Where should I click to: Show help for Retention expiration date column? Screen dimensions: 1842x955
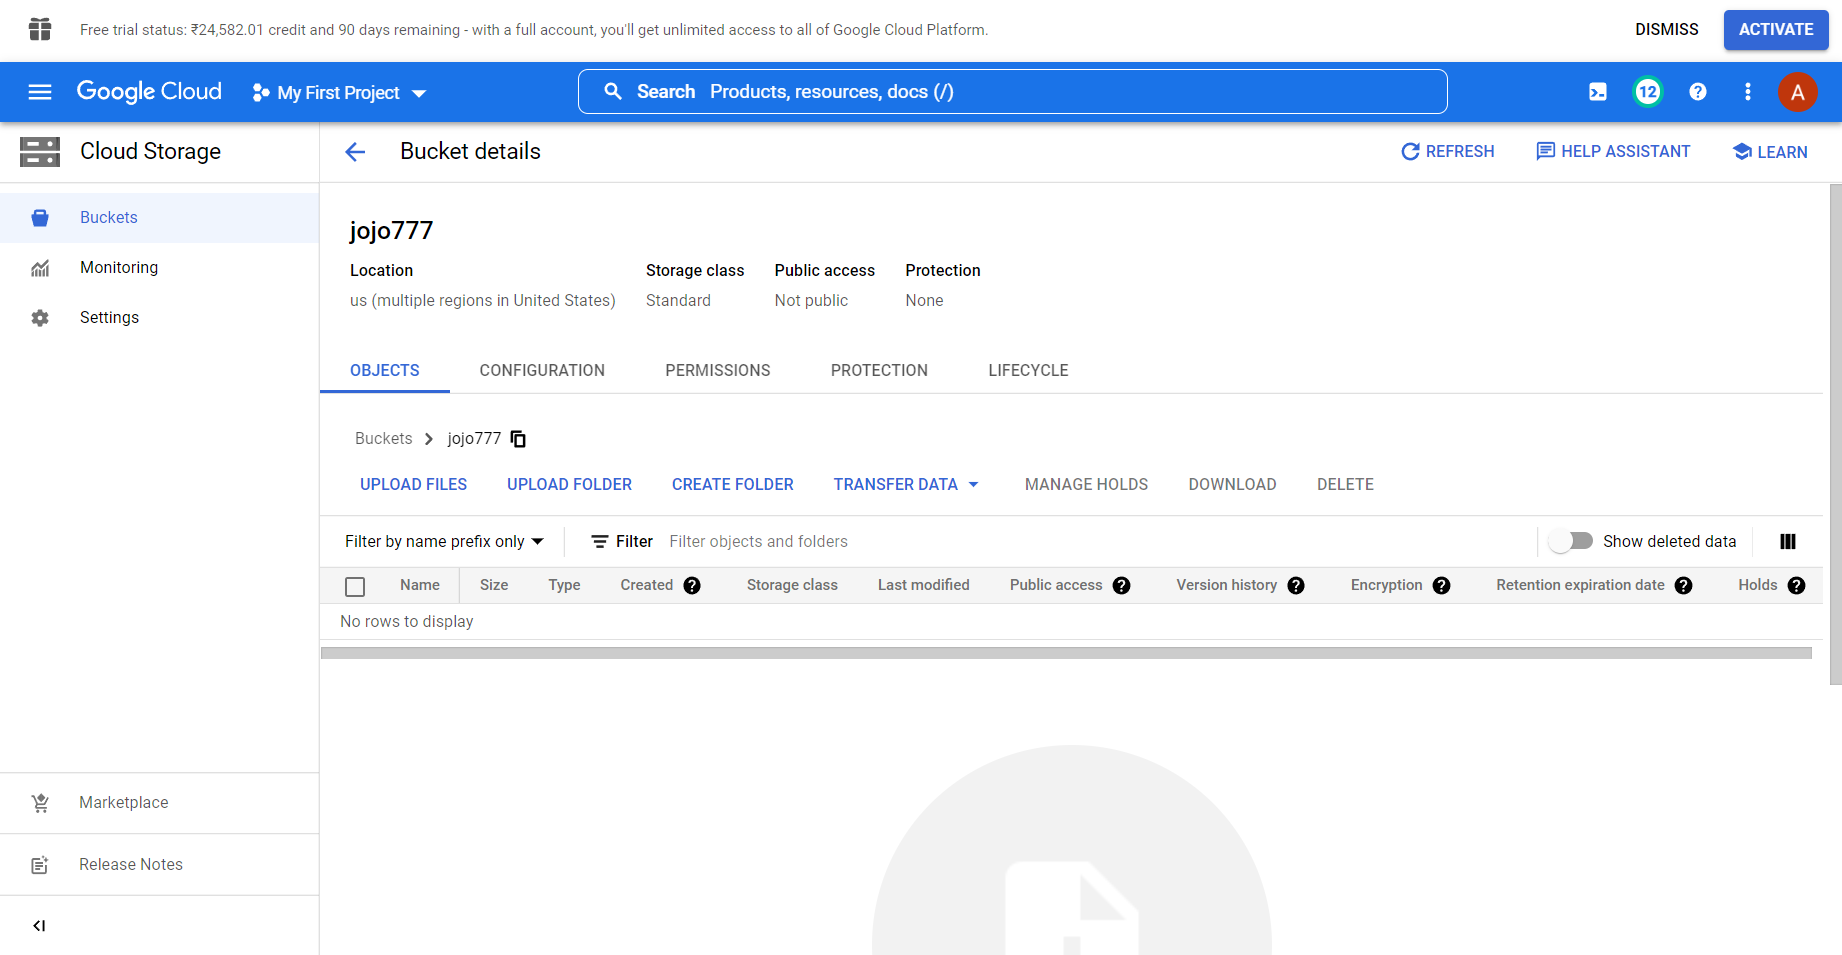coord(1684,586)
